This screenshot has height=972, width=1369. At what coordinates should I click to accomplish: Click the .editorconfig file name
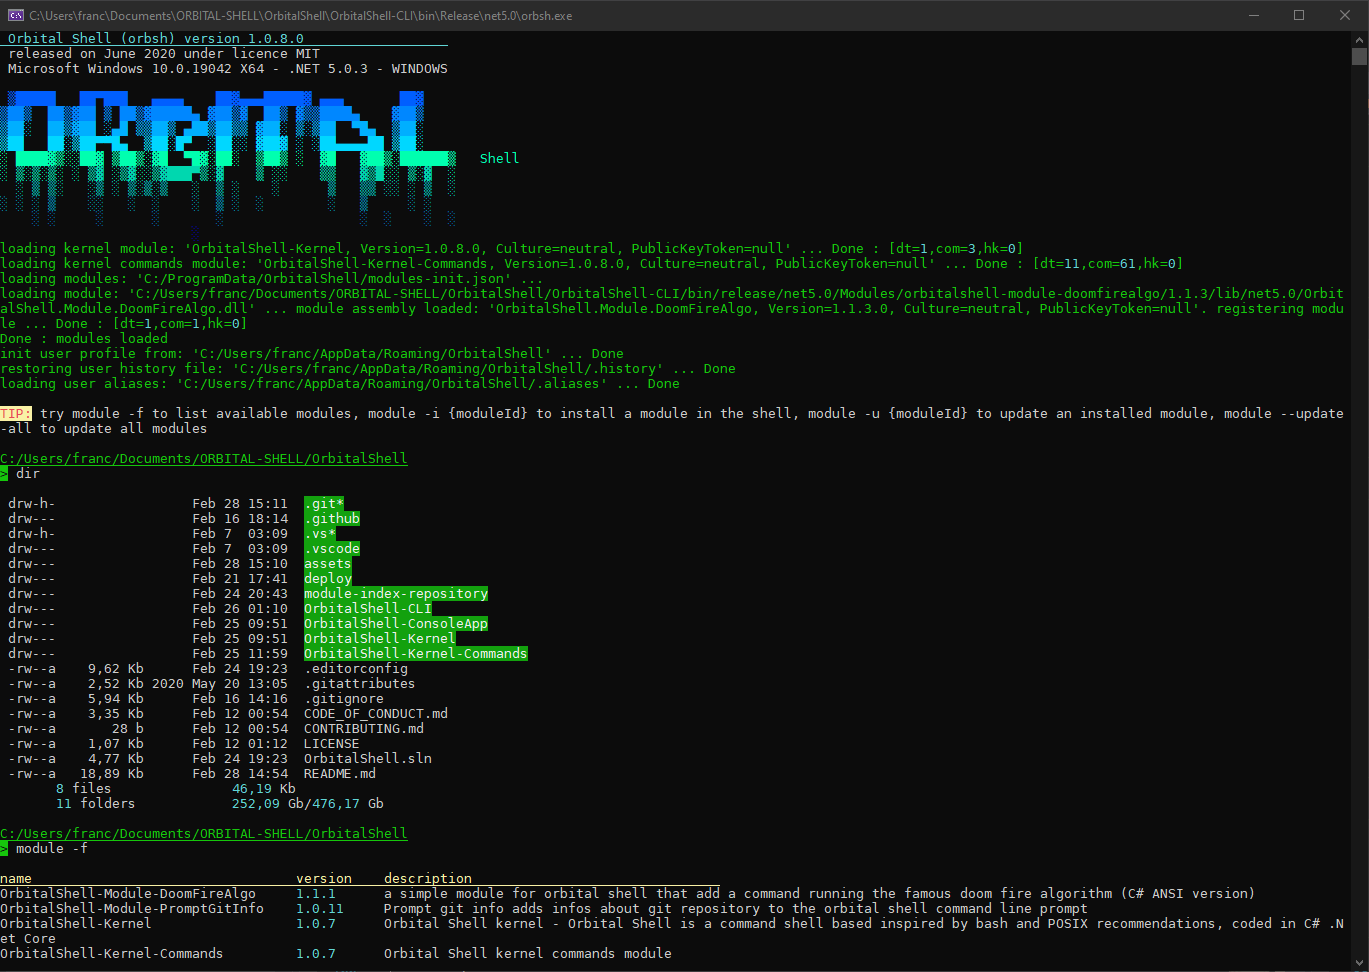[356, 668]
